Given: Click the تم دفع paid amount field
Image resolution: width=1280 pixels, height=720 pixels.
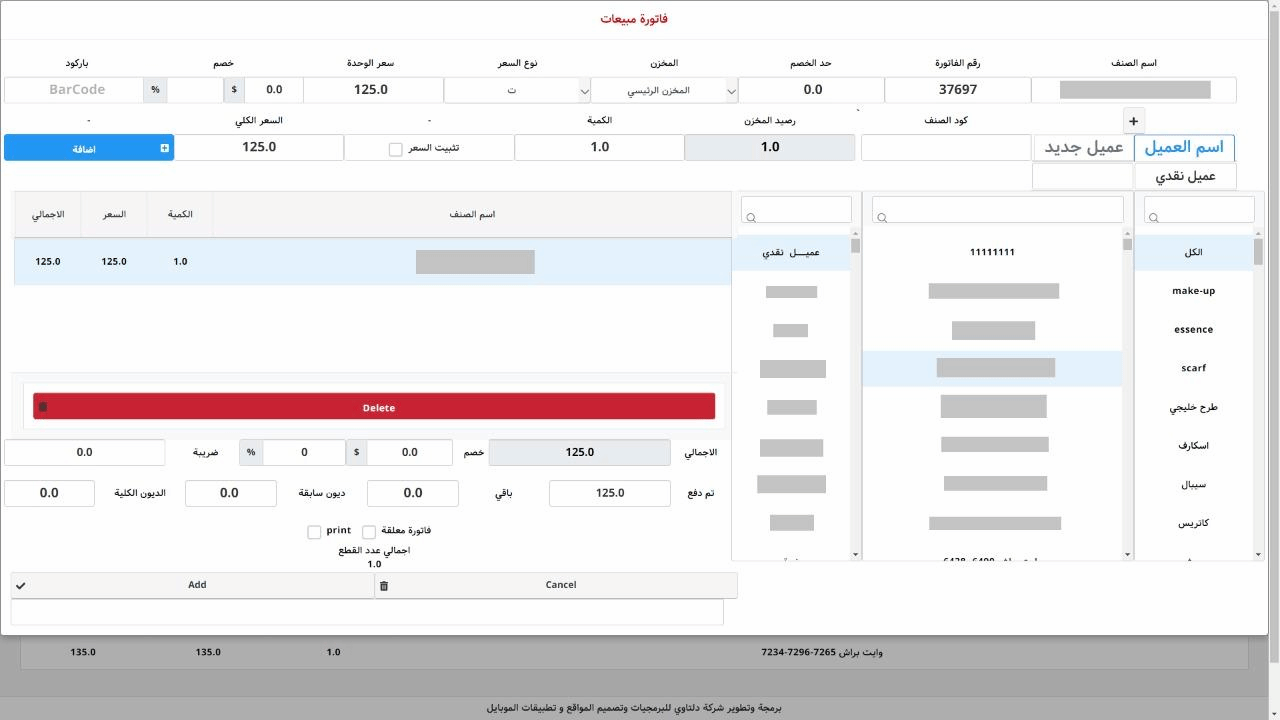Looking at the screenshot, I should 610,493.
